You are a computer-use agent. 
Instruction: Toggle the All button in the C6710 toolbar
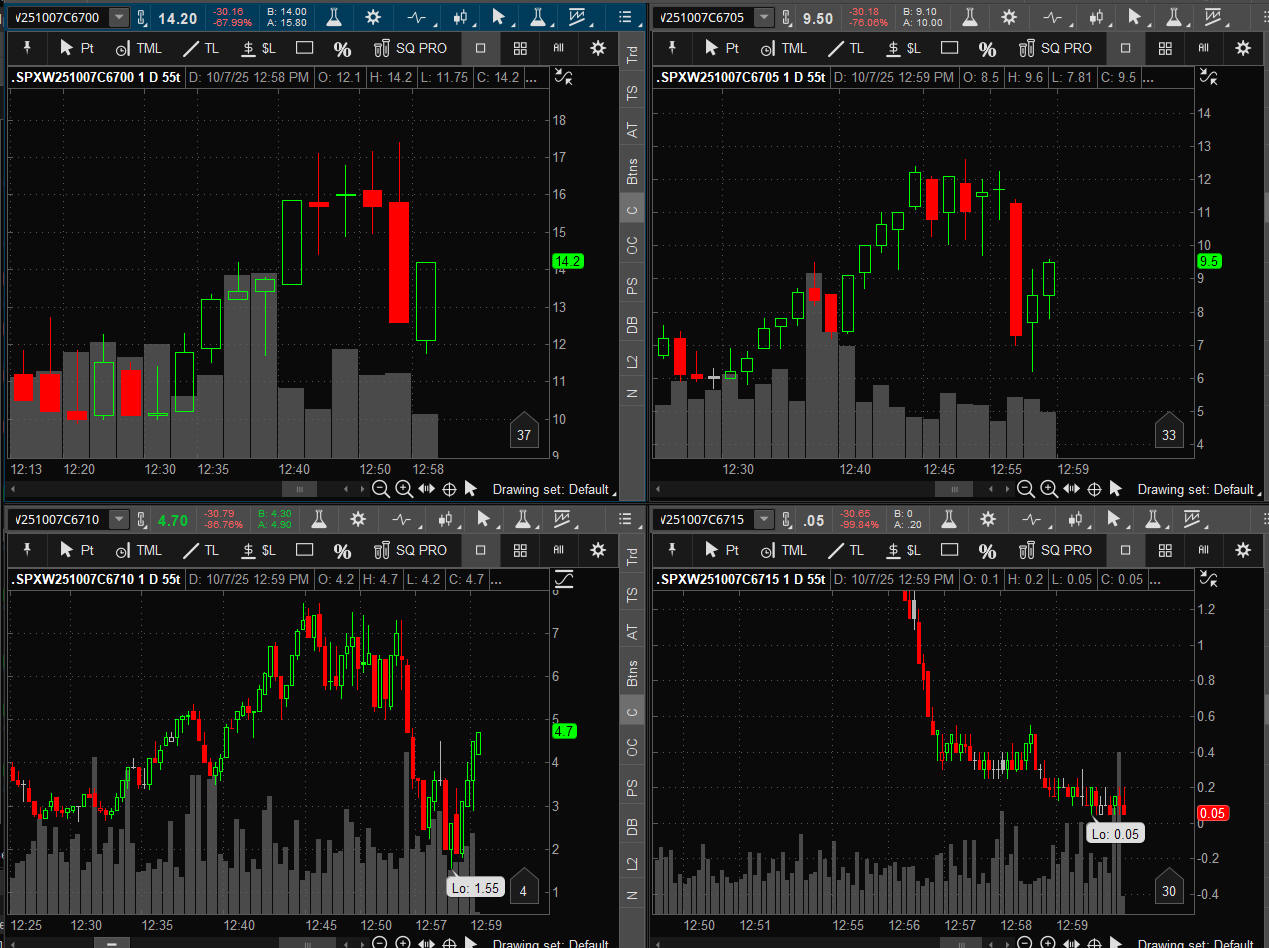coord(558,550)
